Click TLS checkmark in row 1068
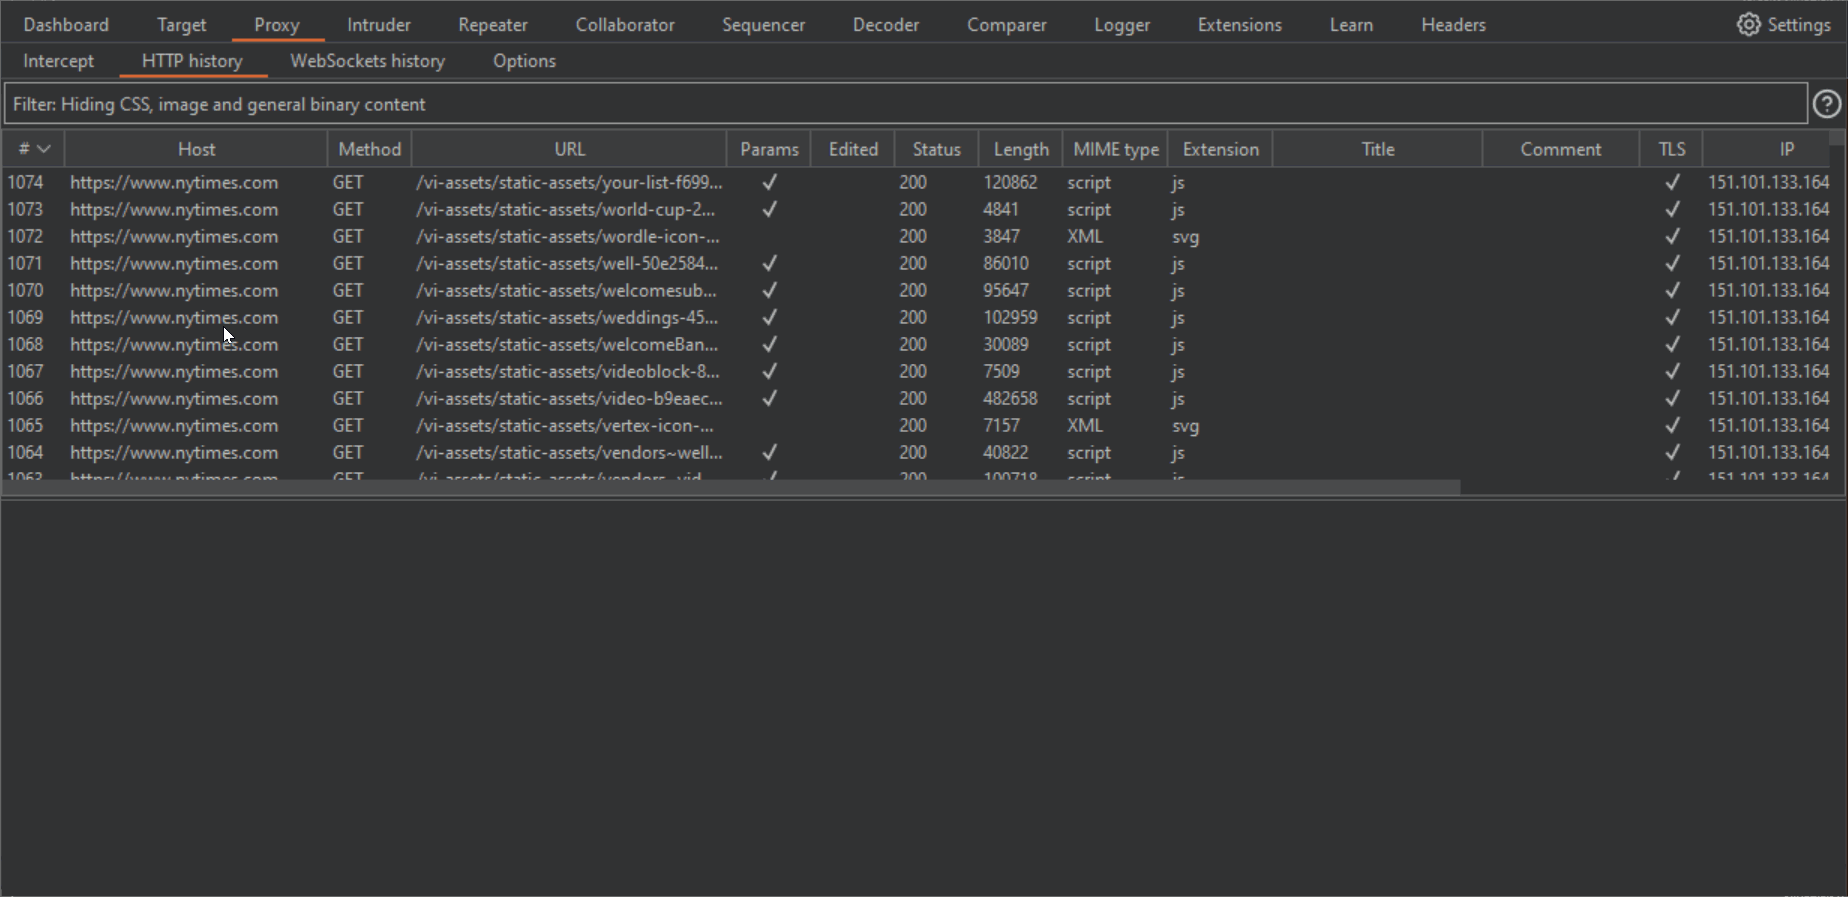The image size is (1848, 897). pos(1672,344)
